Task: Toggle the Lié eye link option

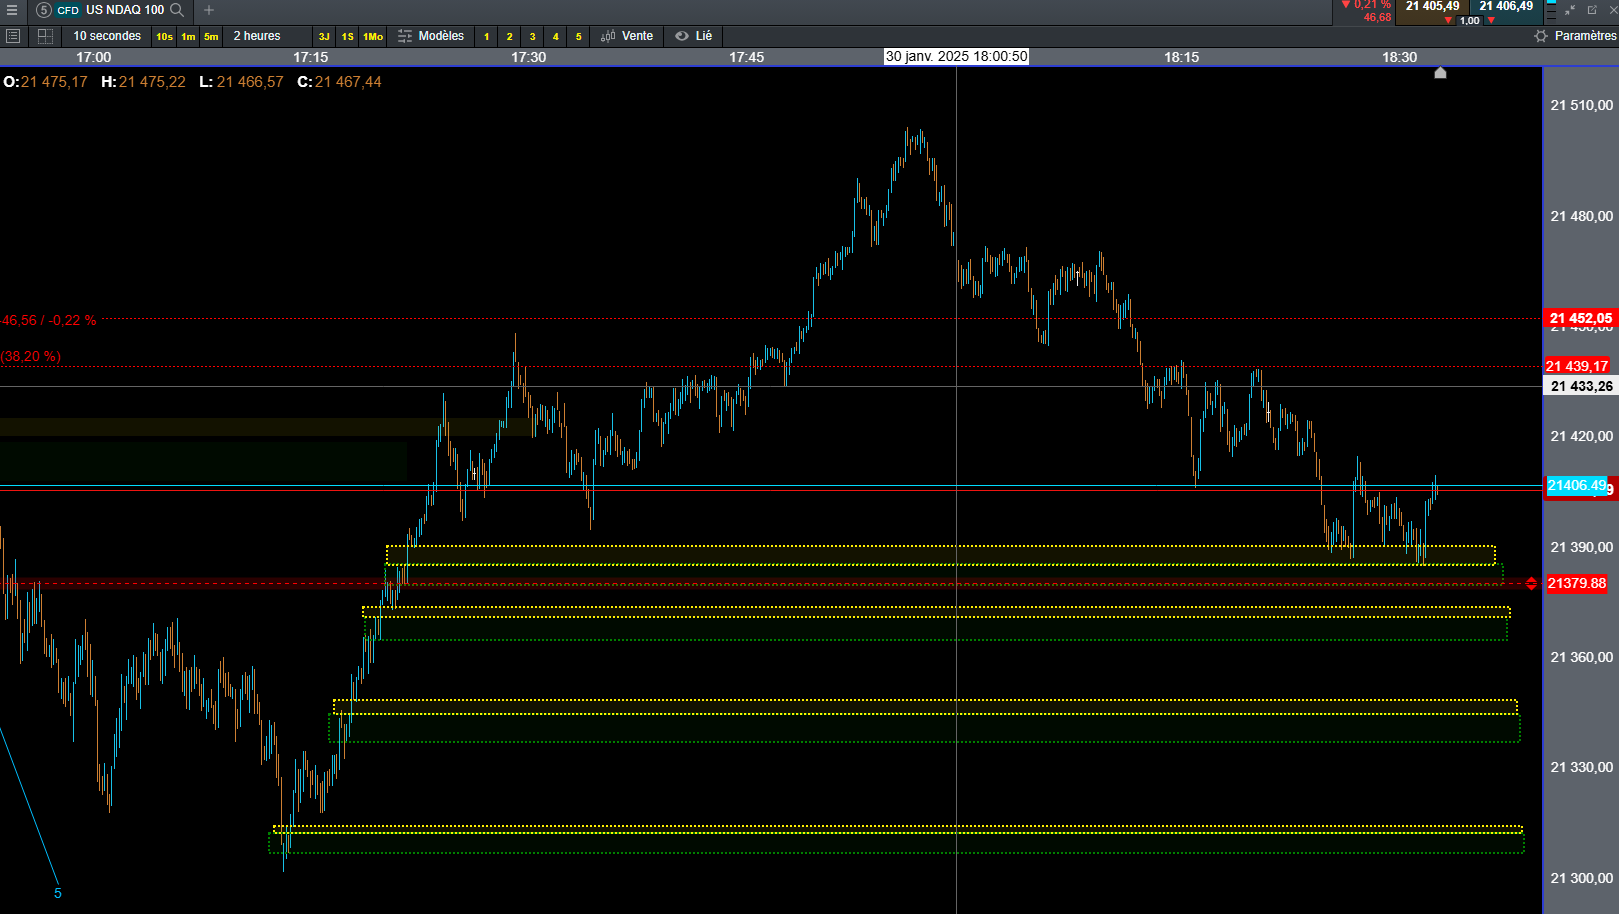Action: click(694, 36)
